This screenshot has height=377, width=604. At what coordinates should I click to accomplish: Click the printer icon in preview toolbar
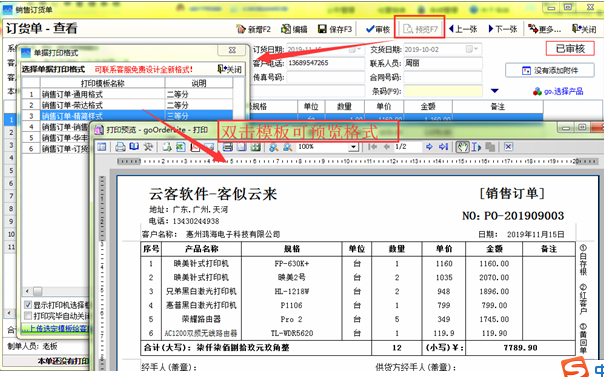coord(121,147)
